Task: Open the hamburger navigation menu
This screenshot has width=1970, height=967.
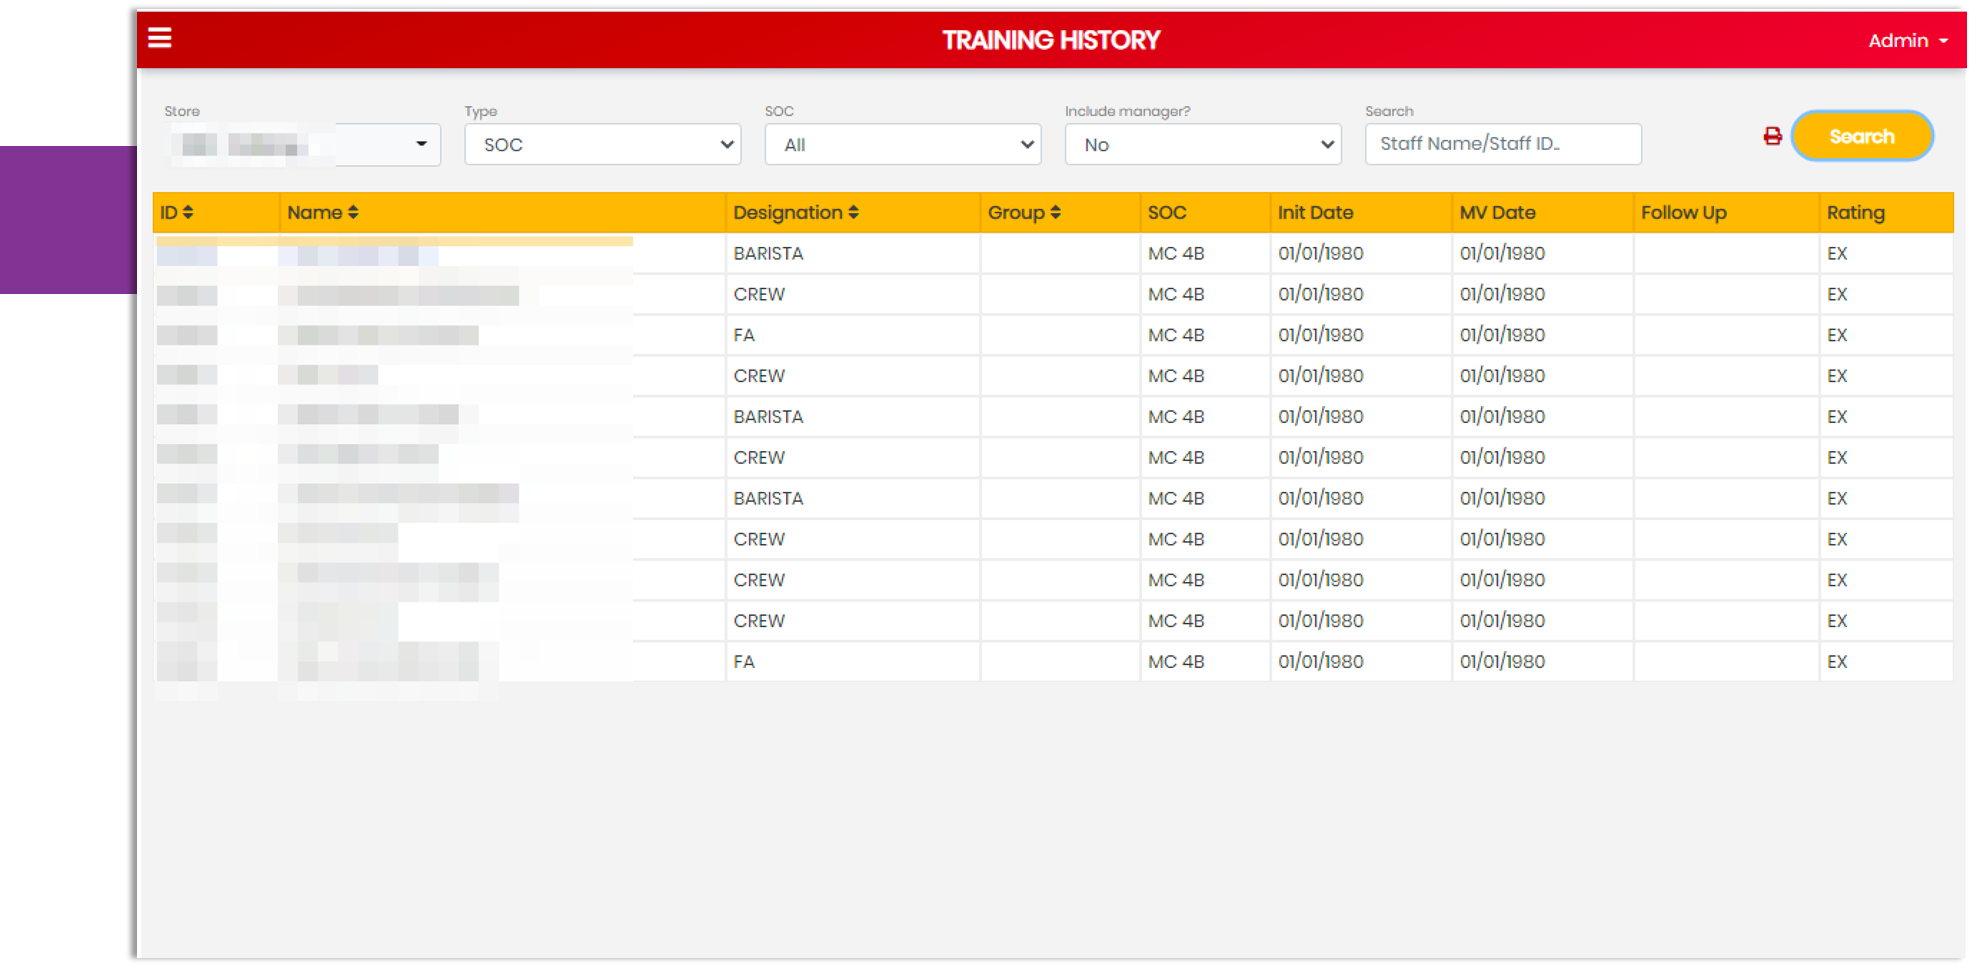Action: pos(160,37)
